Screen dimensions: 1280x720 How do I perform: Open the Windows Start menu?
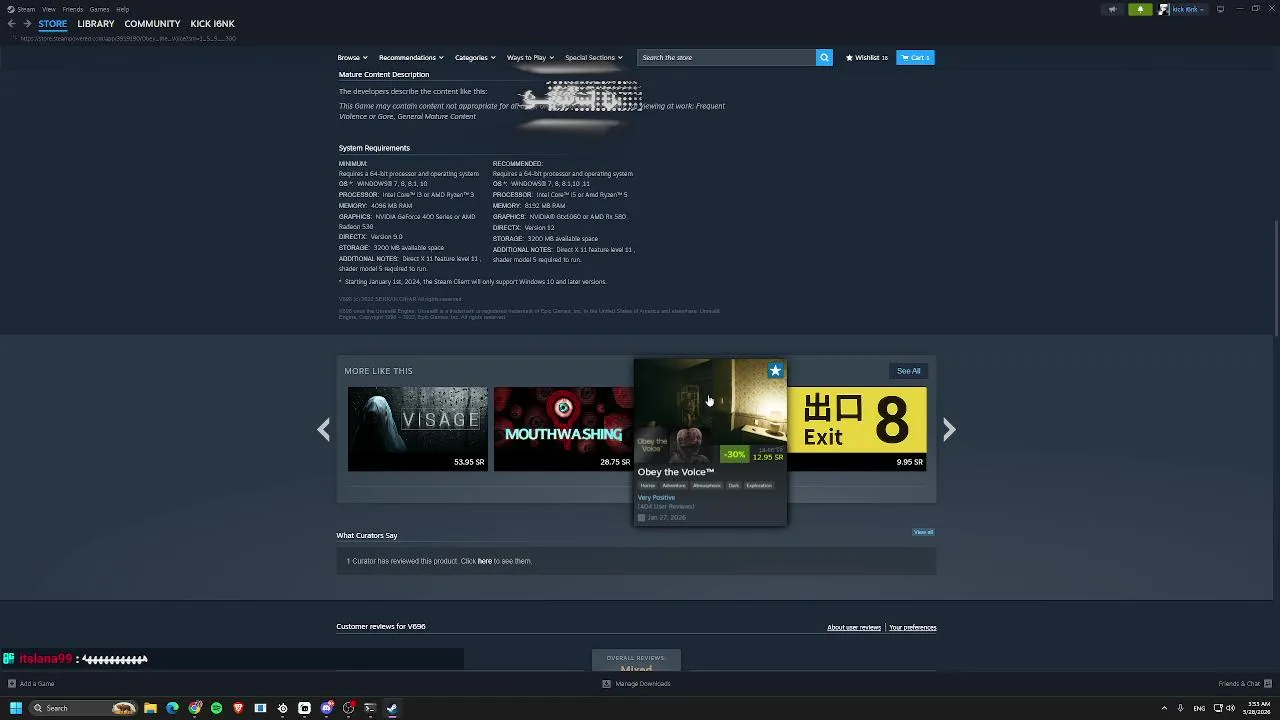click(15, 708)
